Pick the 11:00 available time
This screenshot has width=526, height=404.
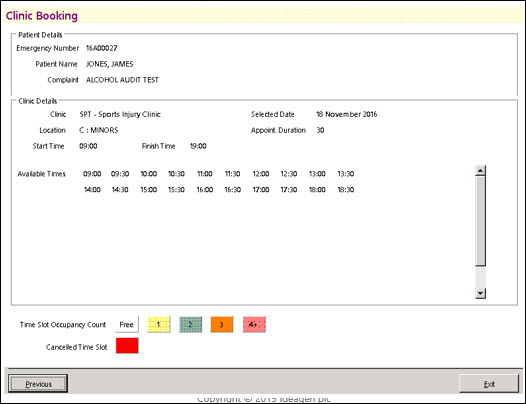(x=205, y=174)
